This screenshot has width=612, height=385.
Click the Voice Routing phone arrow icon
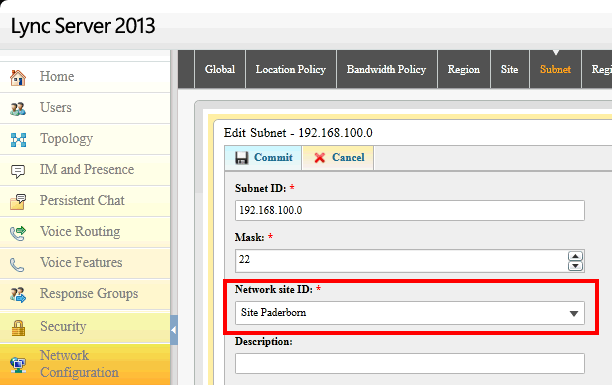tap(18, 233)
